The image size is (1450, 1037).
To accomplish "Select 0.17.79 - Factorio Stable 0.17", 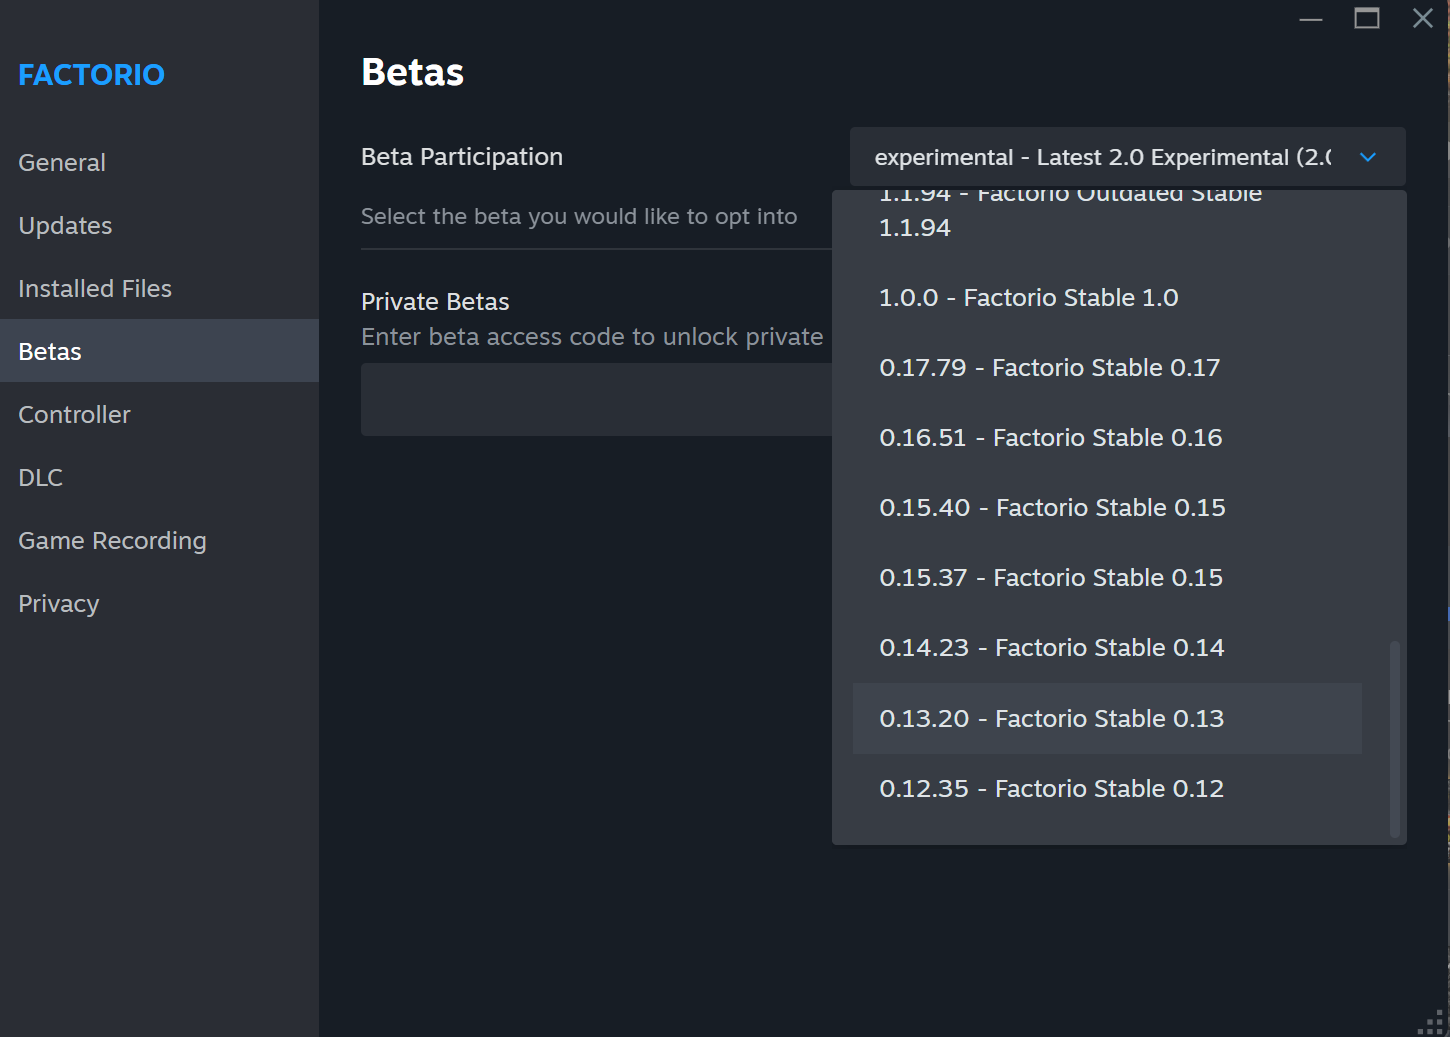I will 1107,367.
